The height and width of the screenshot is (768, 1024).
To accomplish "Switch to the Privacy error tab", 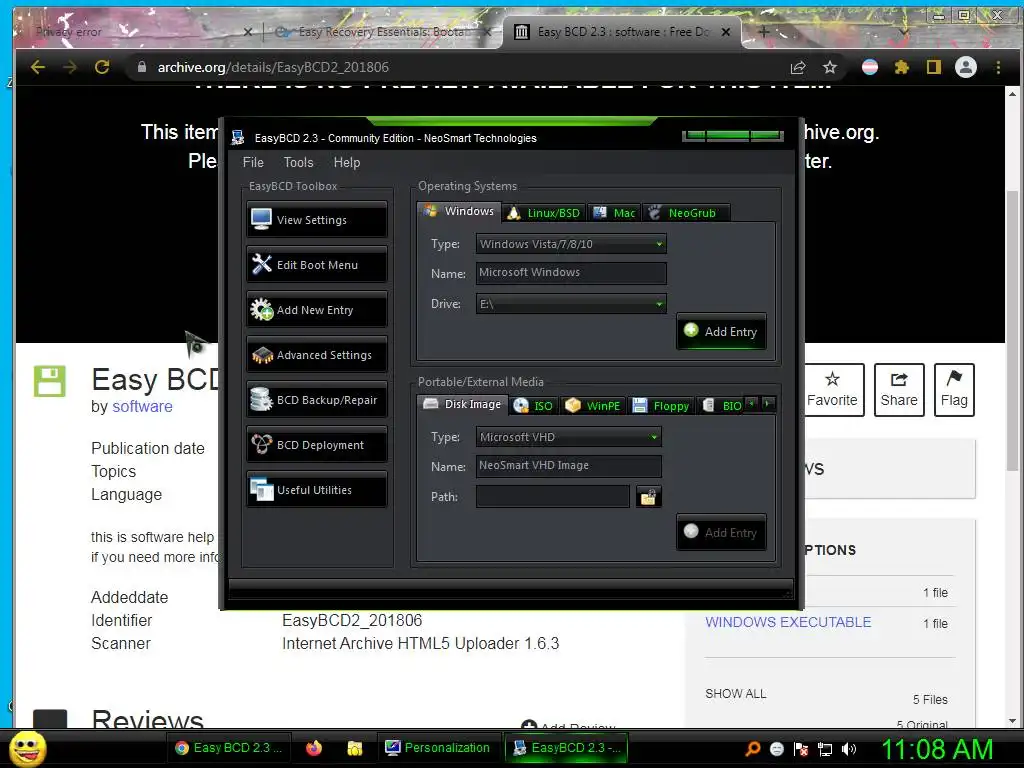I will (137, 31).
